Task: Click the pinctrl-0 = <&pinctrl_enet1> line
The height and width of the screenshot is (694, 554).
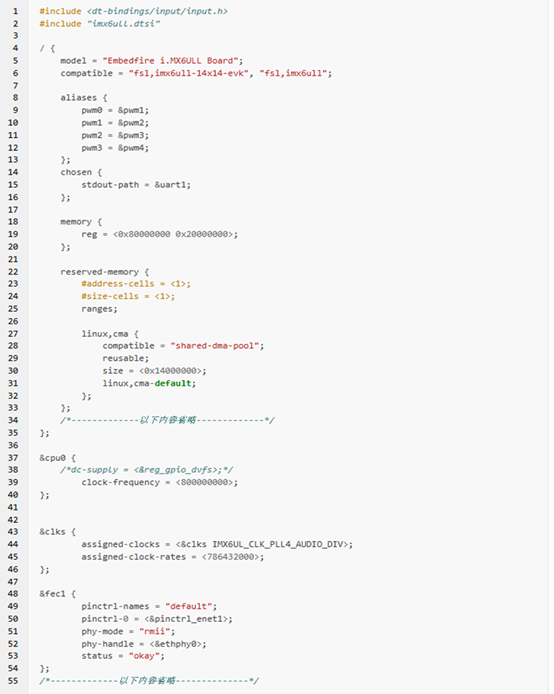Action: (157, 619)
